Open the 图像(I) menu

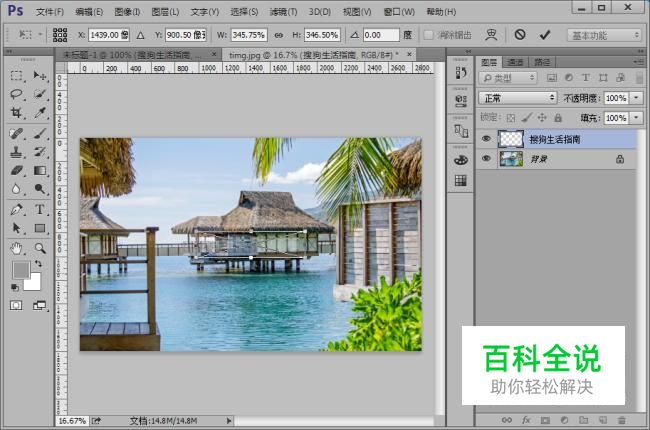pyautogui.click(x=127, y=12)
